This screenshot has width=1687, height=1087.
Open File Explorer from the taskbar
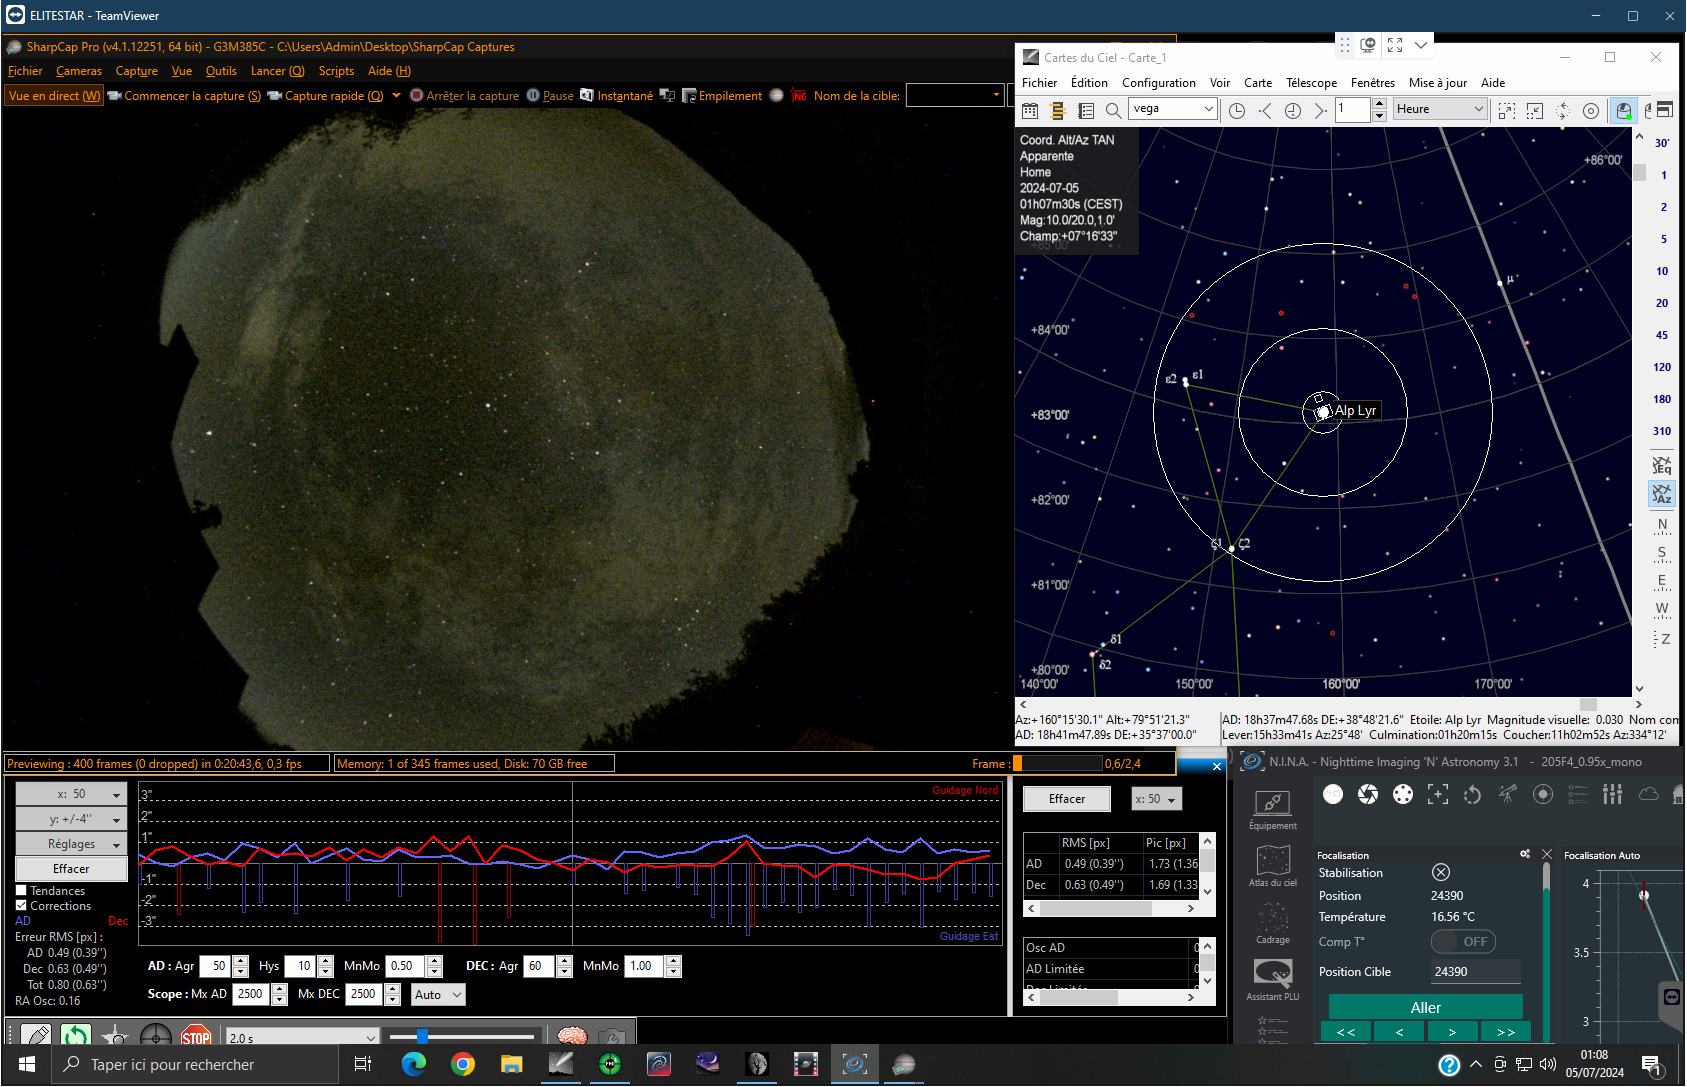click(x=512, y=1064)
